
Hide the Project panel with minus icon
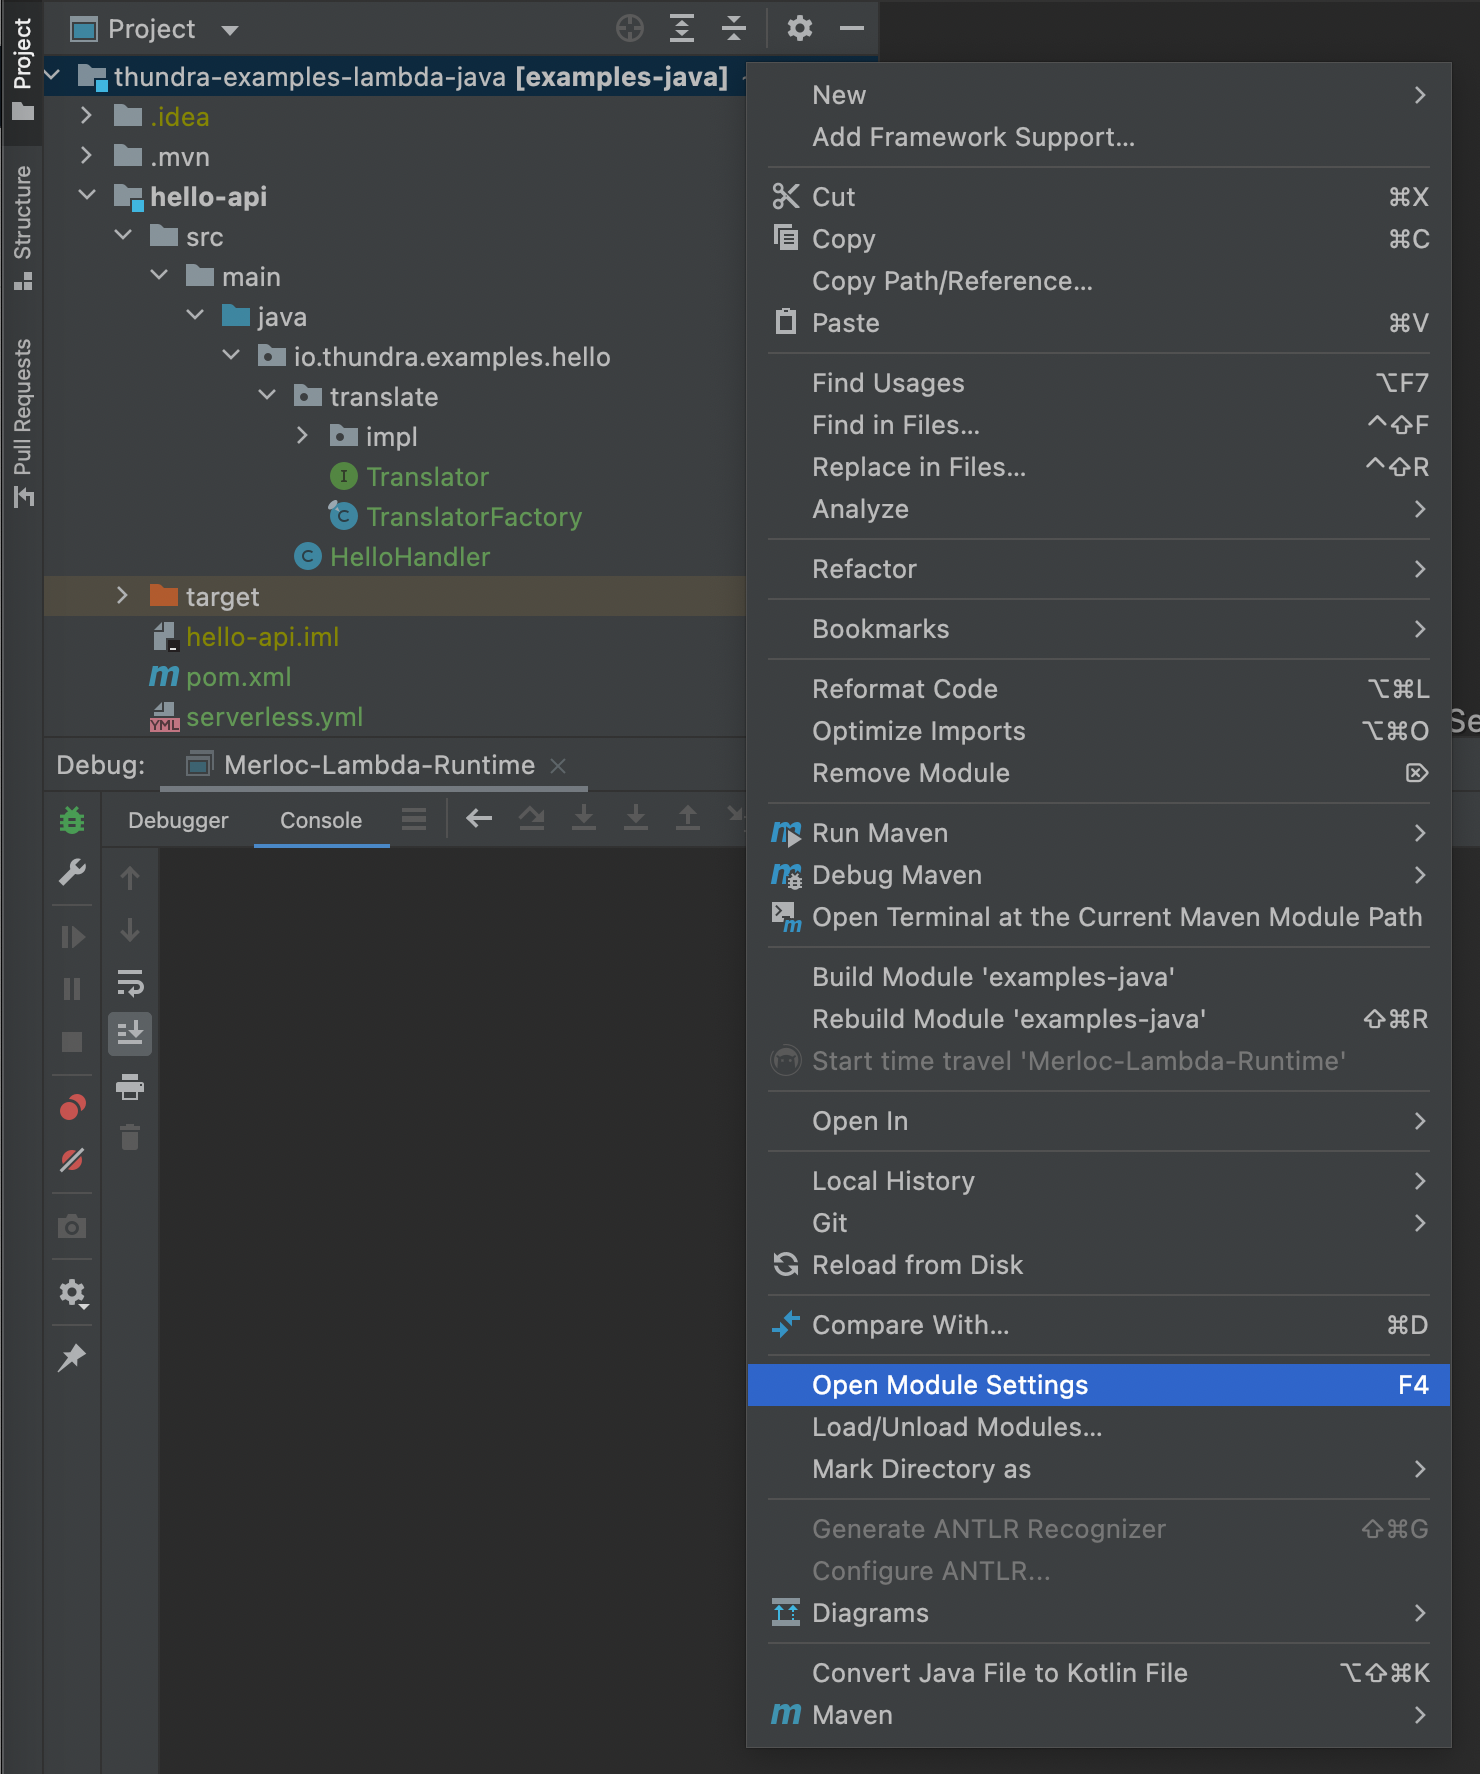pos(852,28)
